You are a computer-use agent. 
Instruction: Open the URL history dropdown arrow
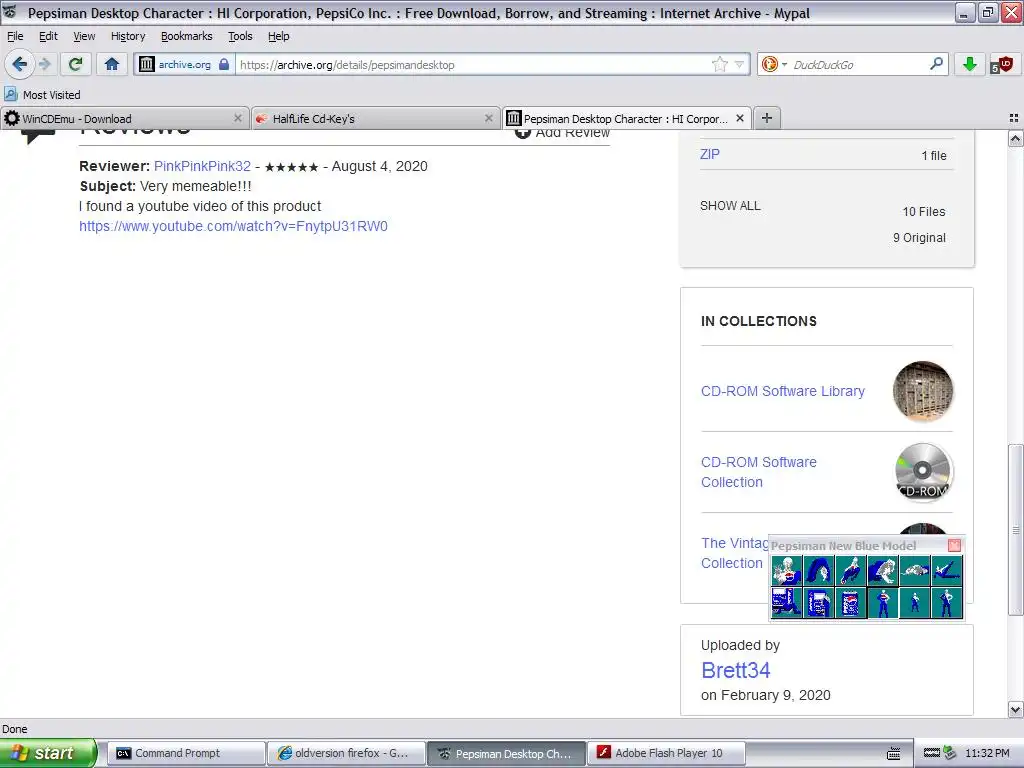[739, 64]
